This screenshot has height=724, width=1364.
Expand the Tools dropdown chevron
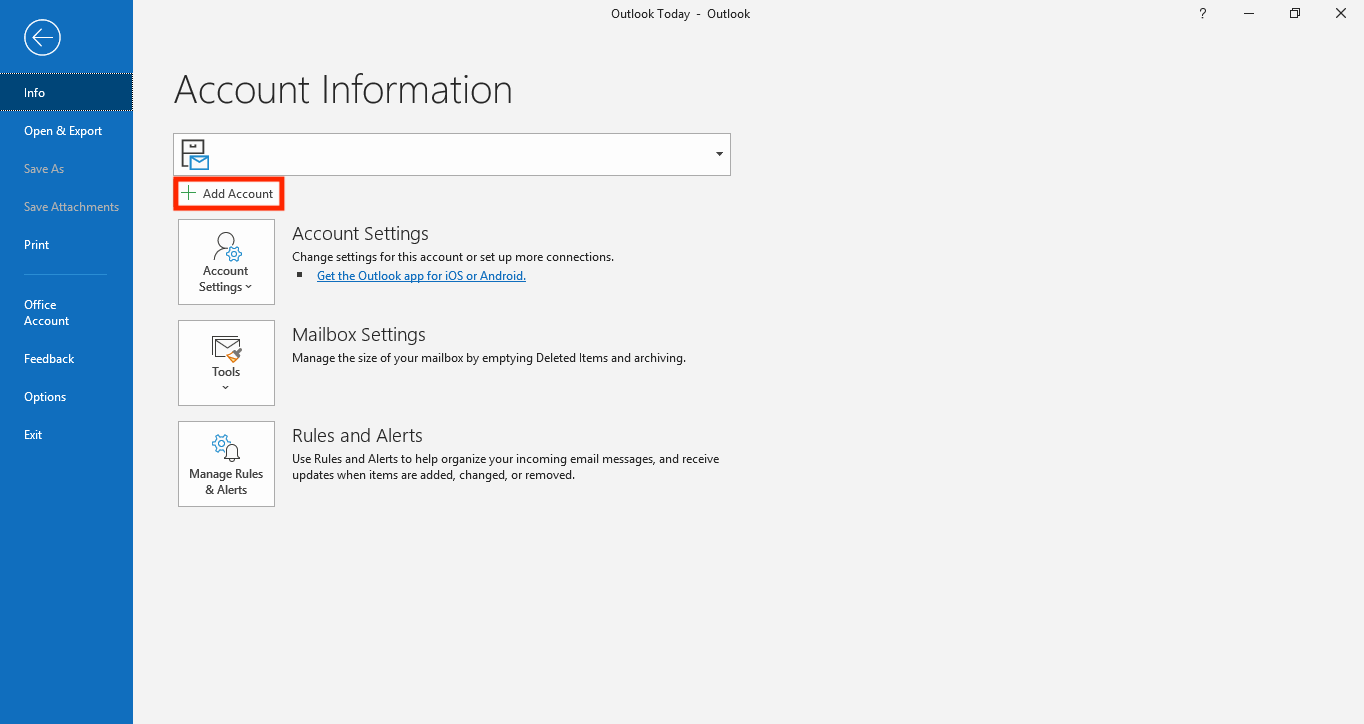tap(226, 387)
